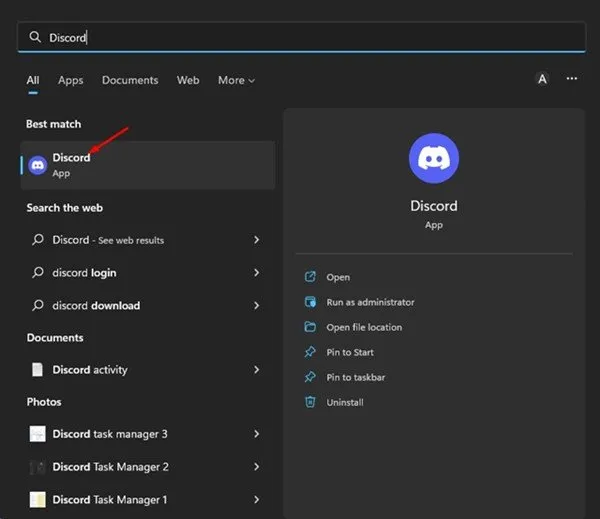Viewport: 600px width, 519px height.
Task: Open the three-dot options menu
Action: pyautogui.click(x=572, y=78)
